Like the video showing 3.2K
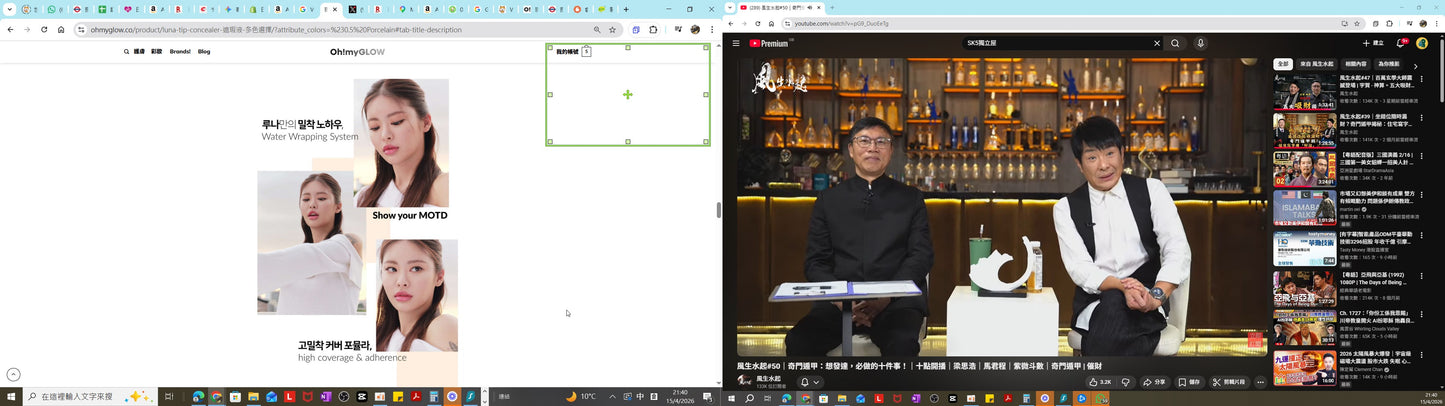Screen dimensions: 1445x406 click(1100, 382)
